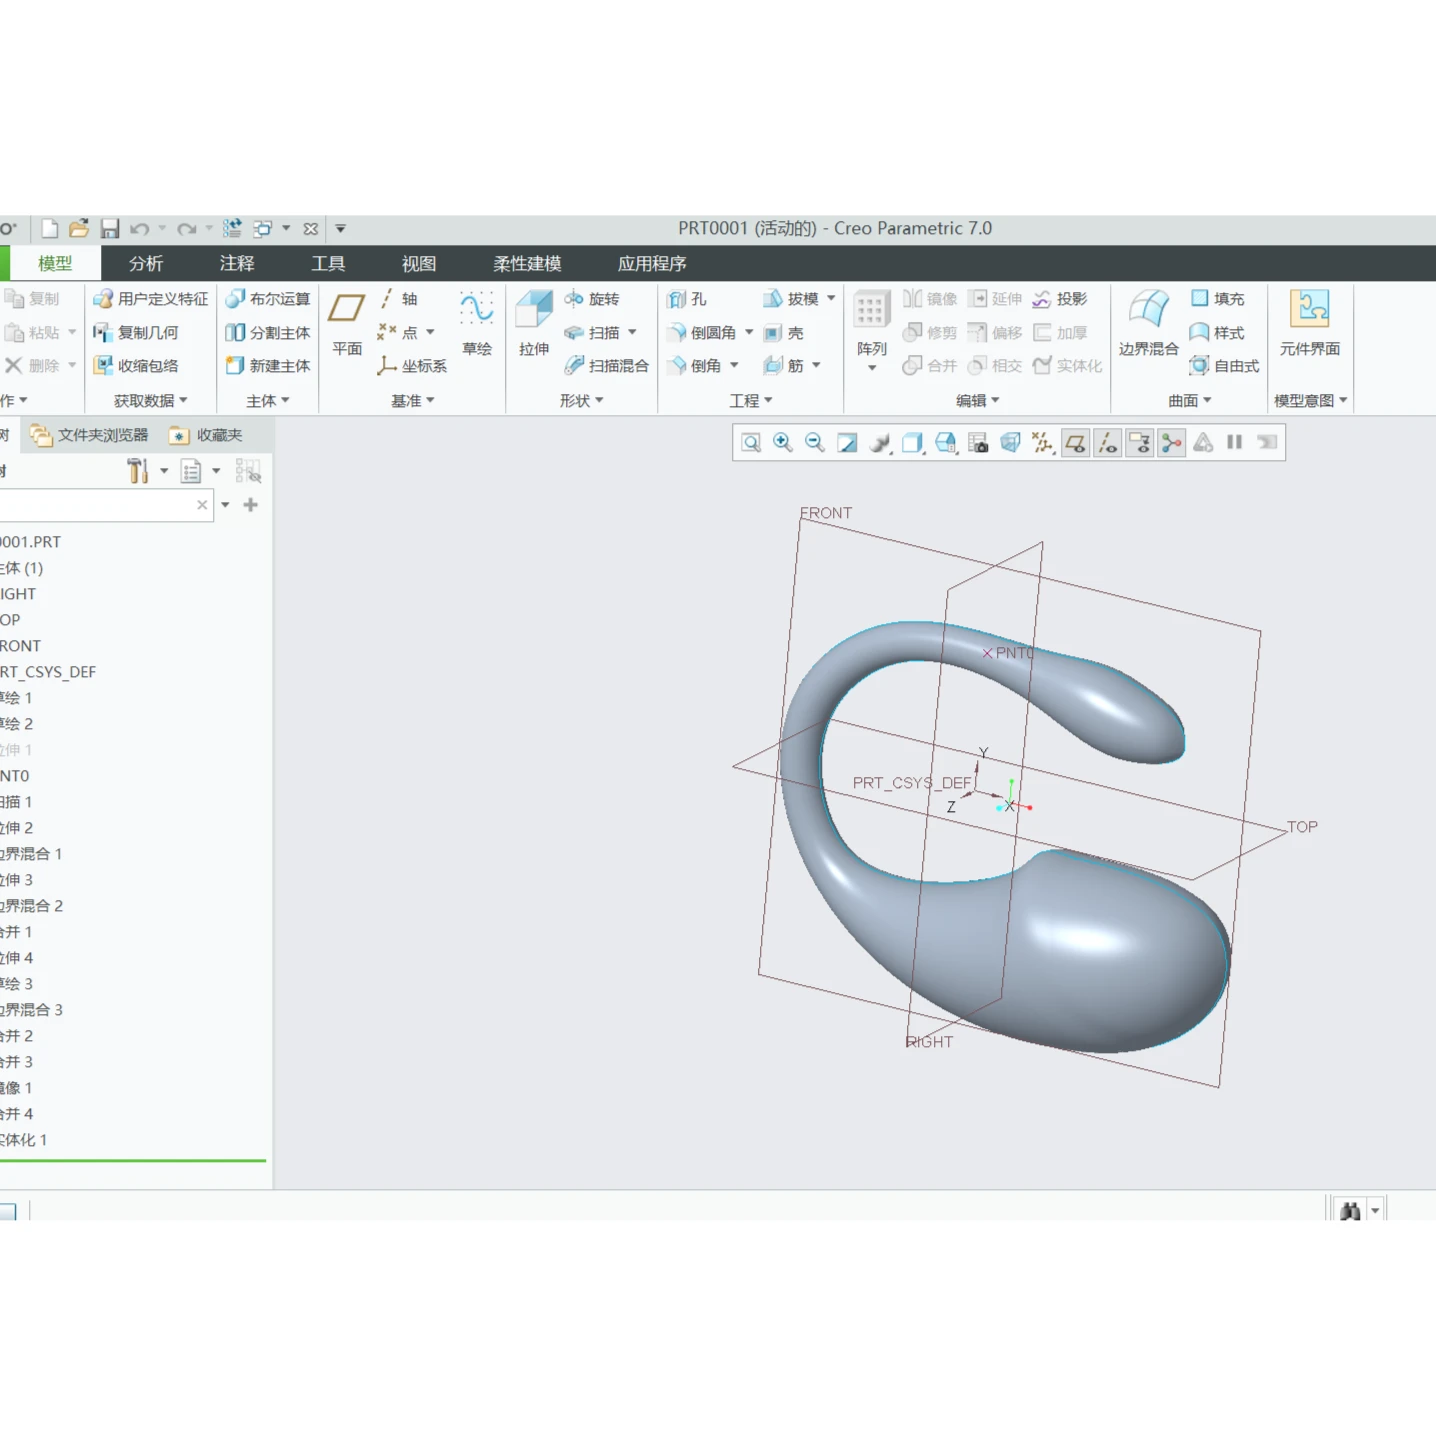The width and height of the screenshot is (1436, 1436).
Task: Select the Shell (壳) tool
Action: coord(784,333)
